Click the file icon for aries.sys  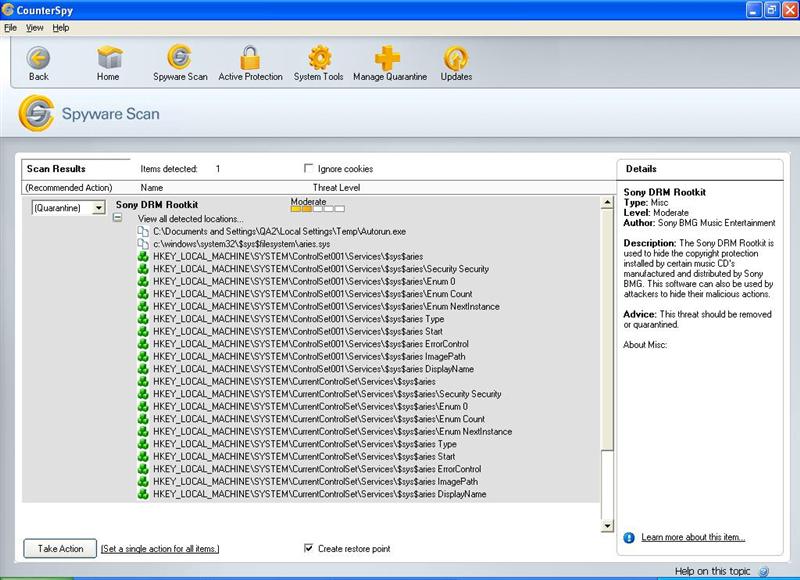[143, 244]
